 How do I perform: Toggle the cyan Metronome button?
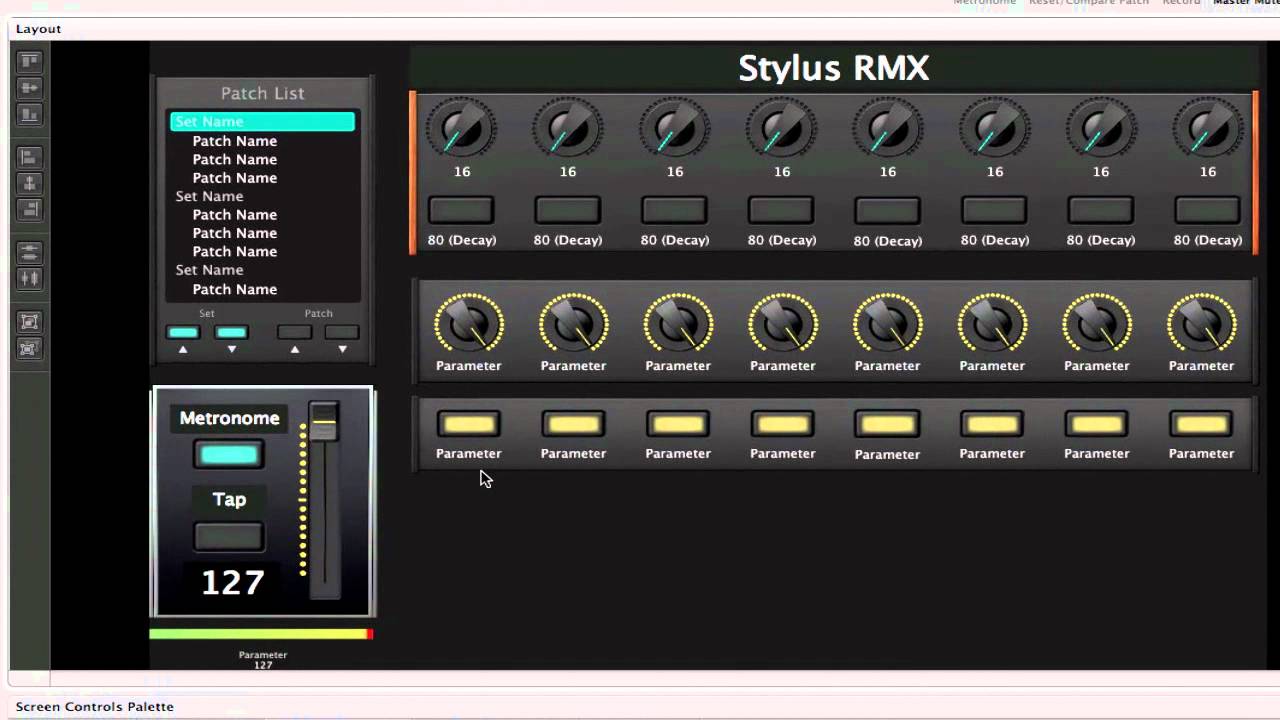point(229,455)
